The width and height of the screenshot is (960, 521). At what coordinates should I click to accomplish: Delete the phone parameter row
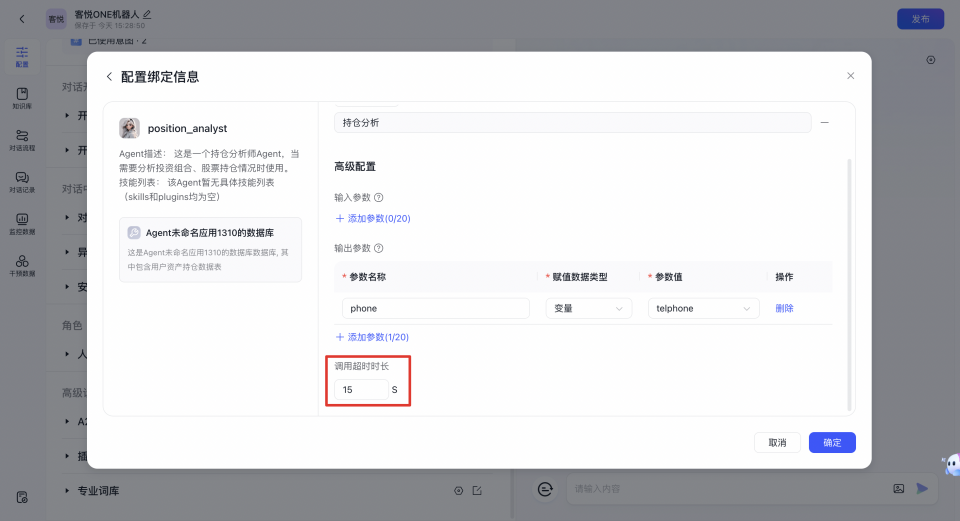784,309
